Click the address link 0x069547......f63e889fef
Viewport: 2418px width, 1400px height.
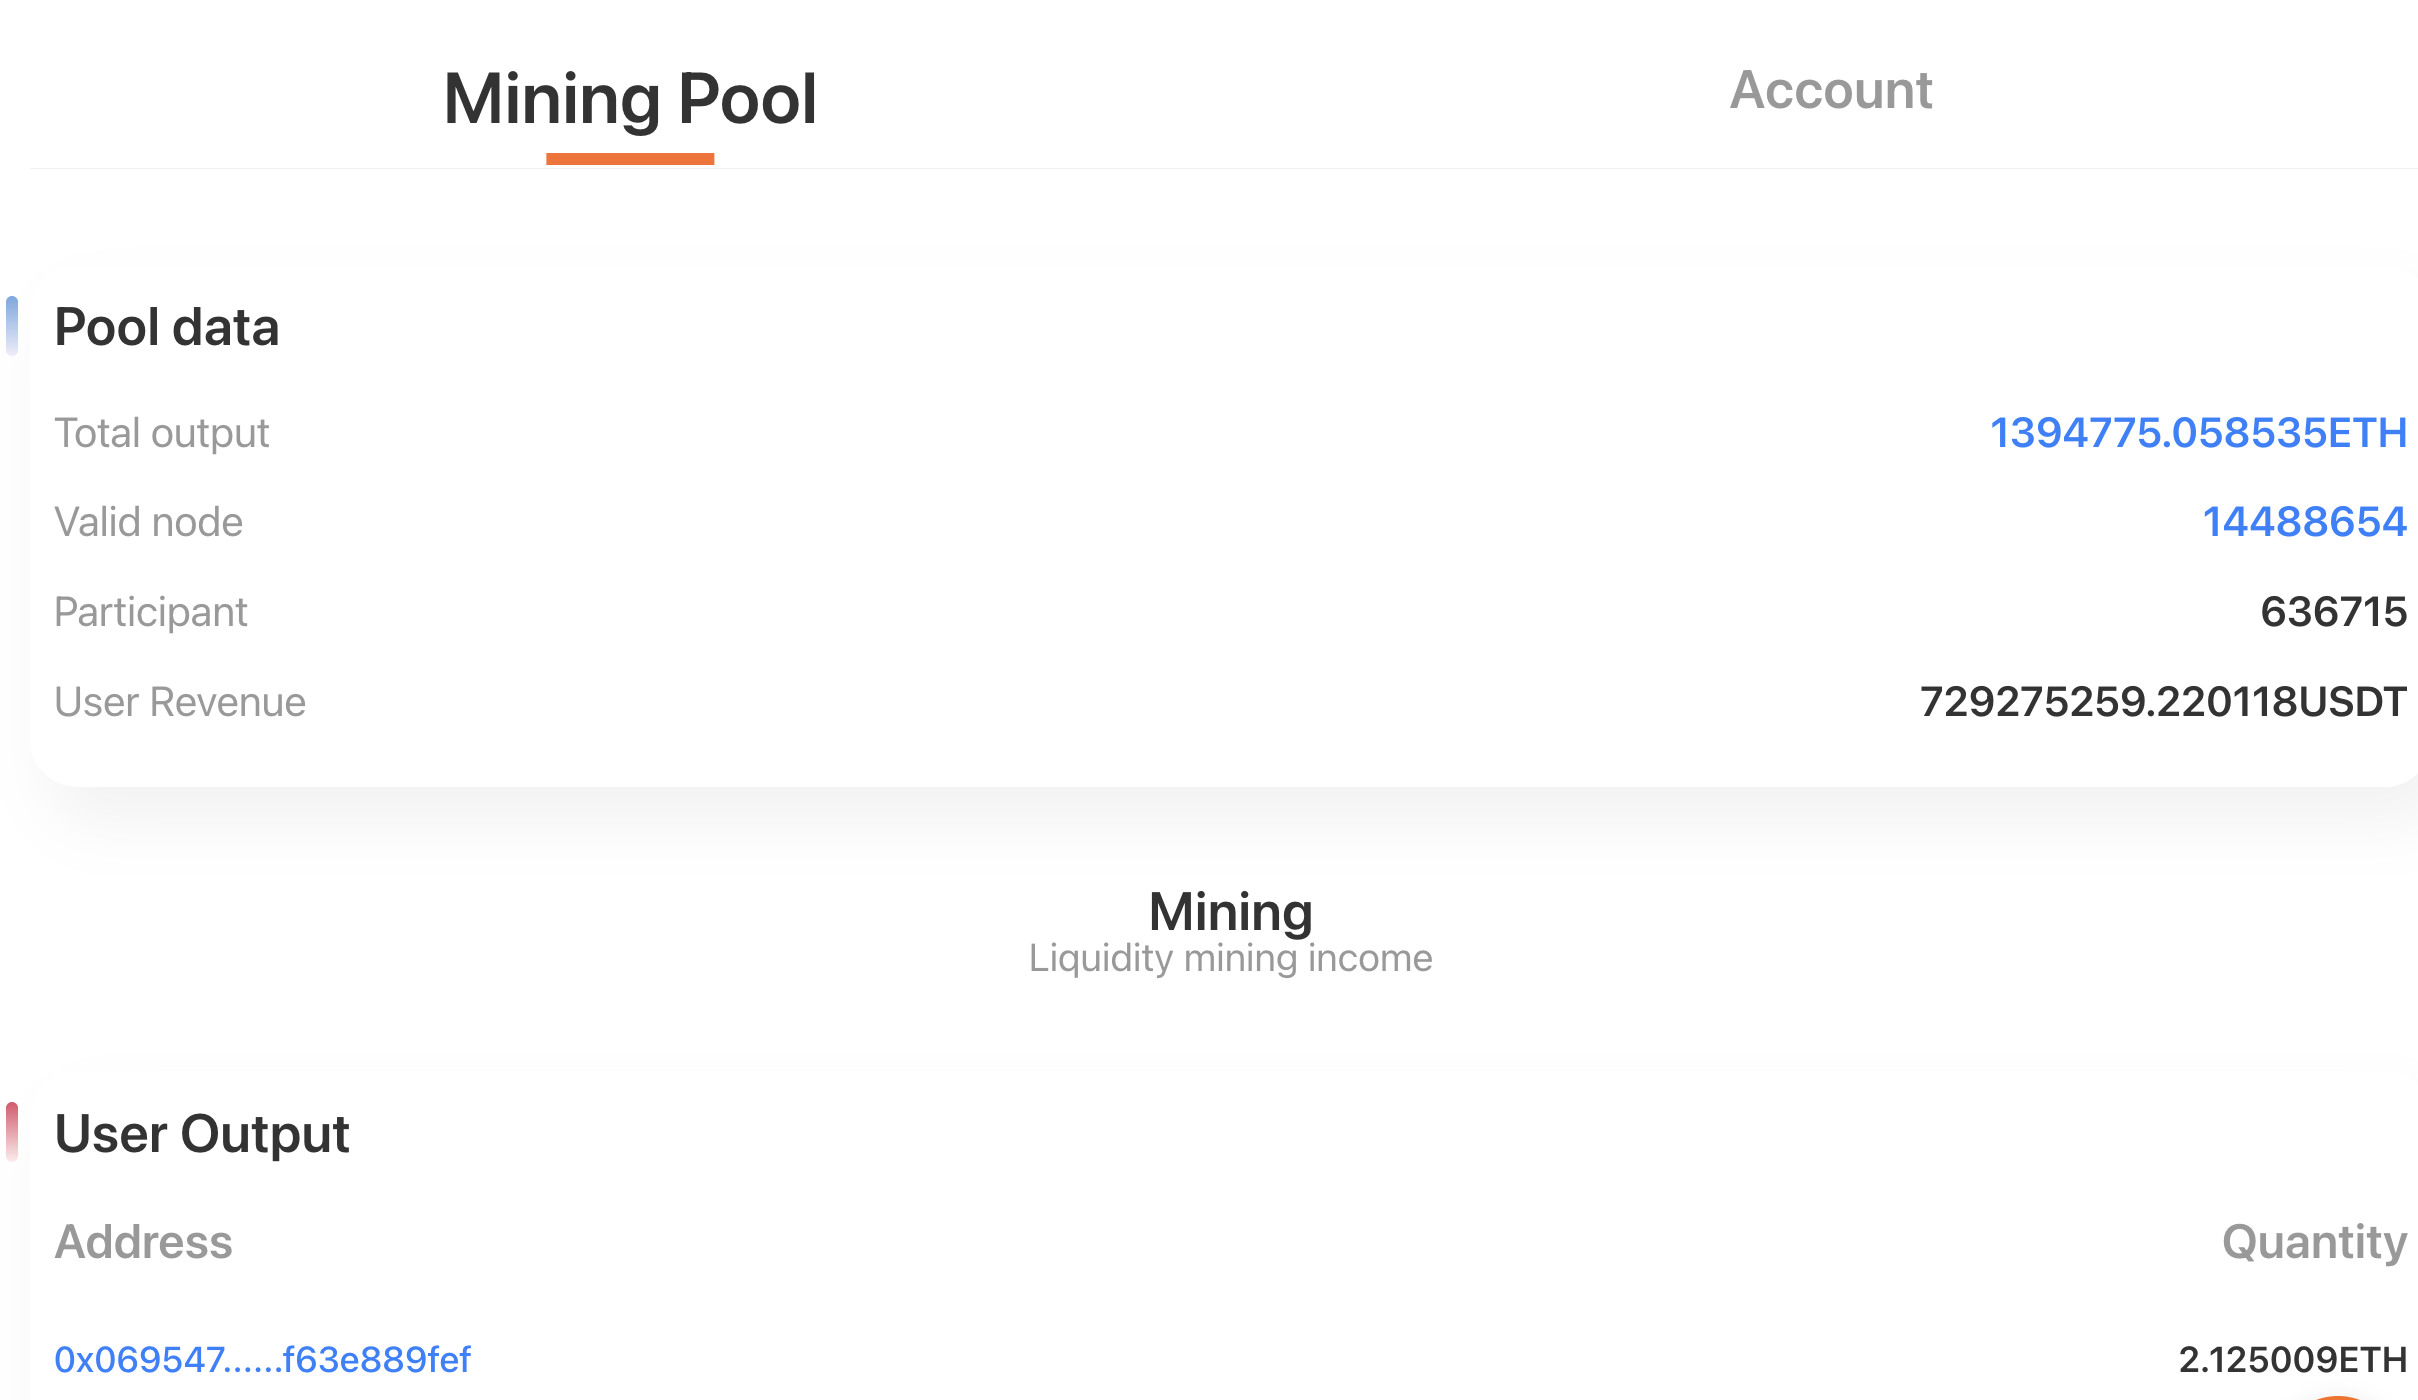[x=262, y=1359]
